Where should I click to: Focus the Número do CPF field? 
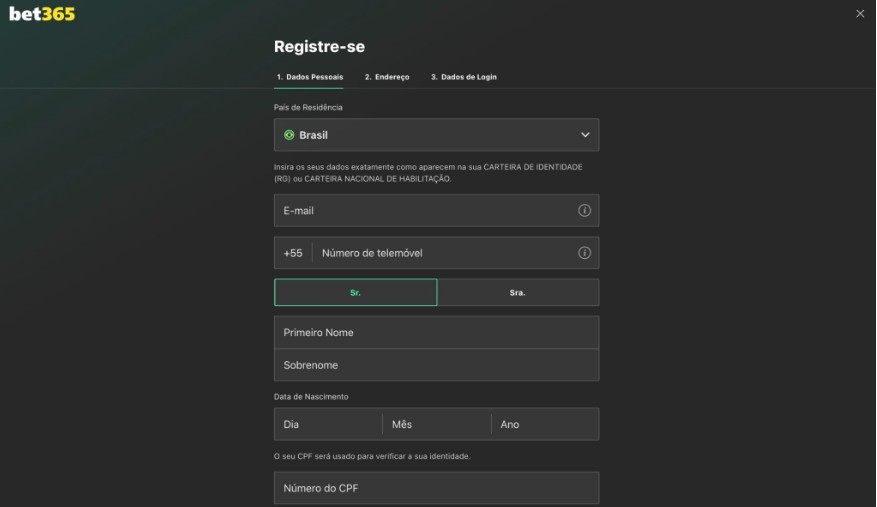pos(436,488)
